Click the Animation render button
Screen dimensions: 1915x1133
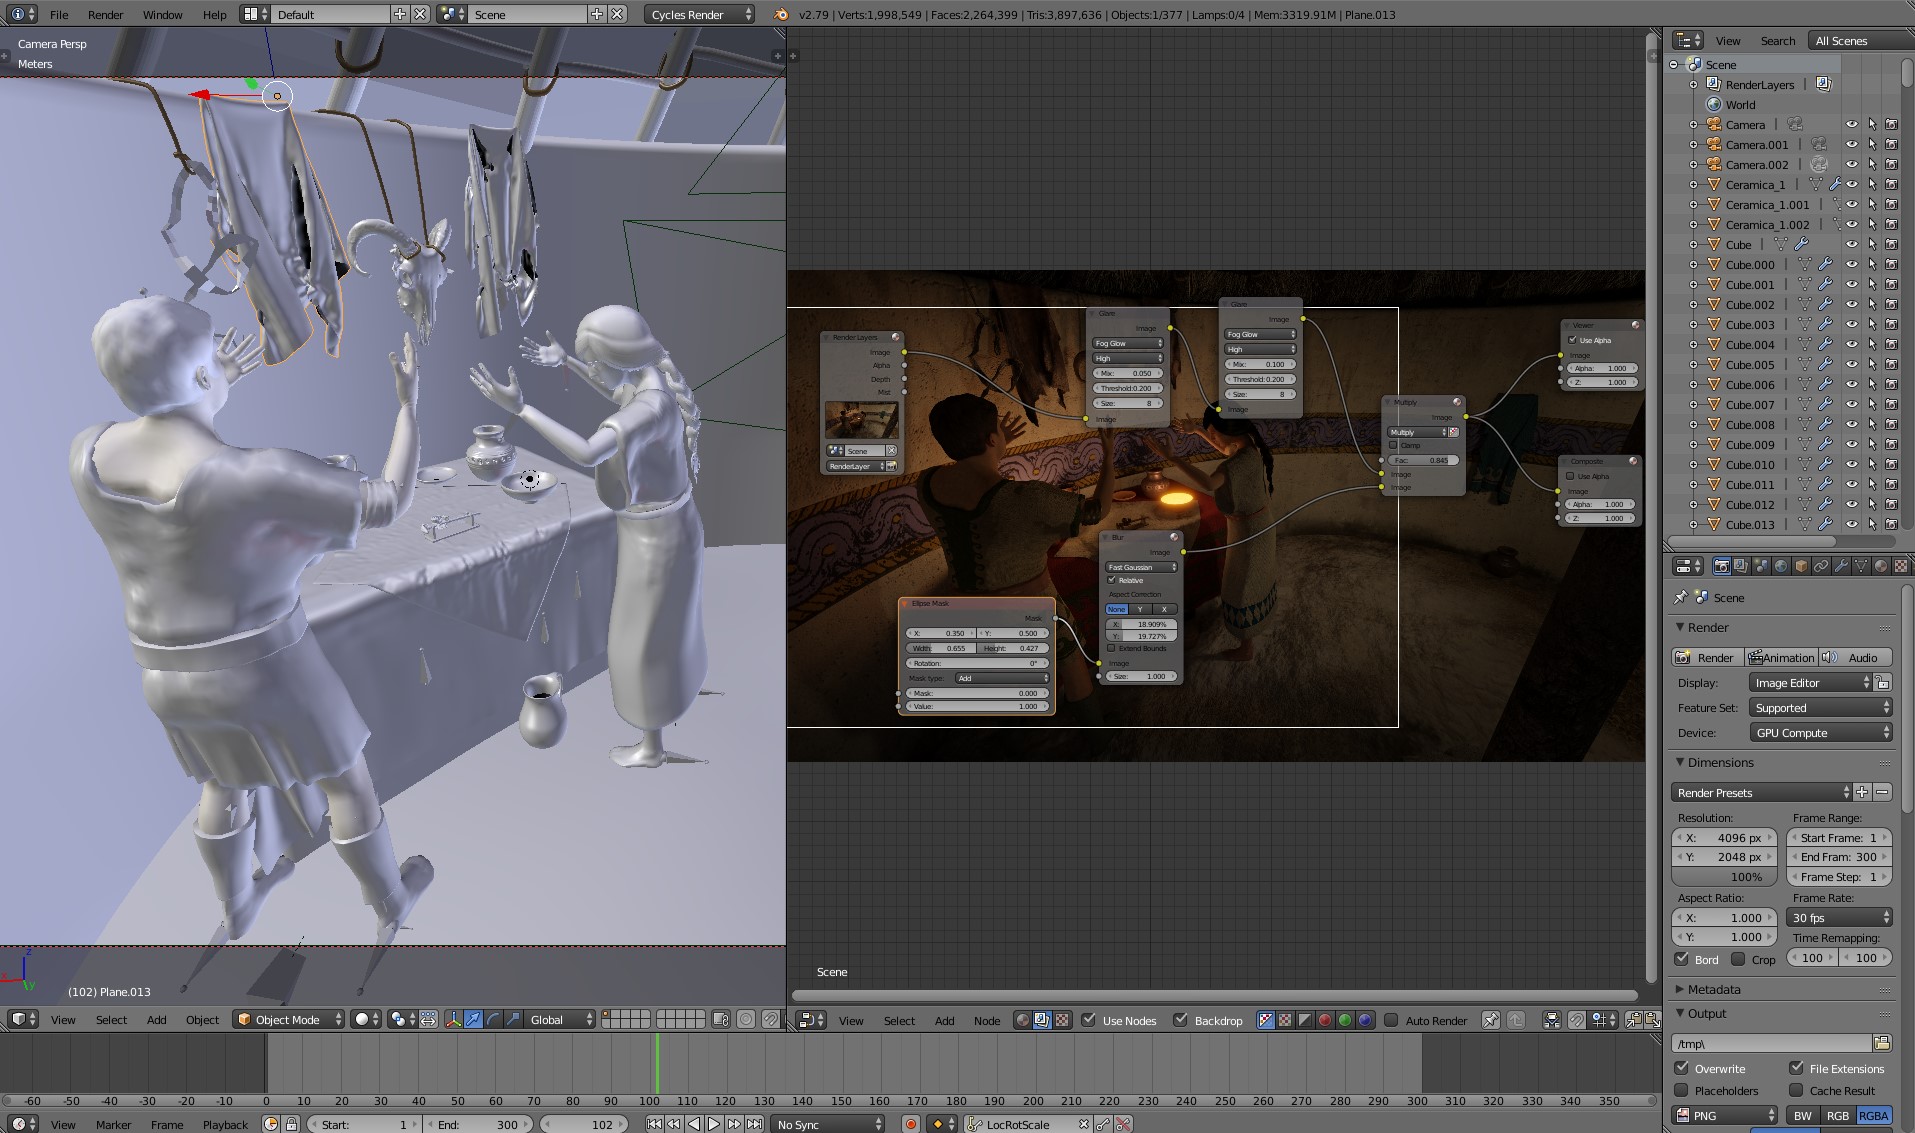[1783, 657]
